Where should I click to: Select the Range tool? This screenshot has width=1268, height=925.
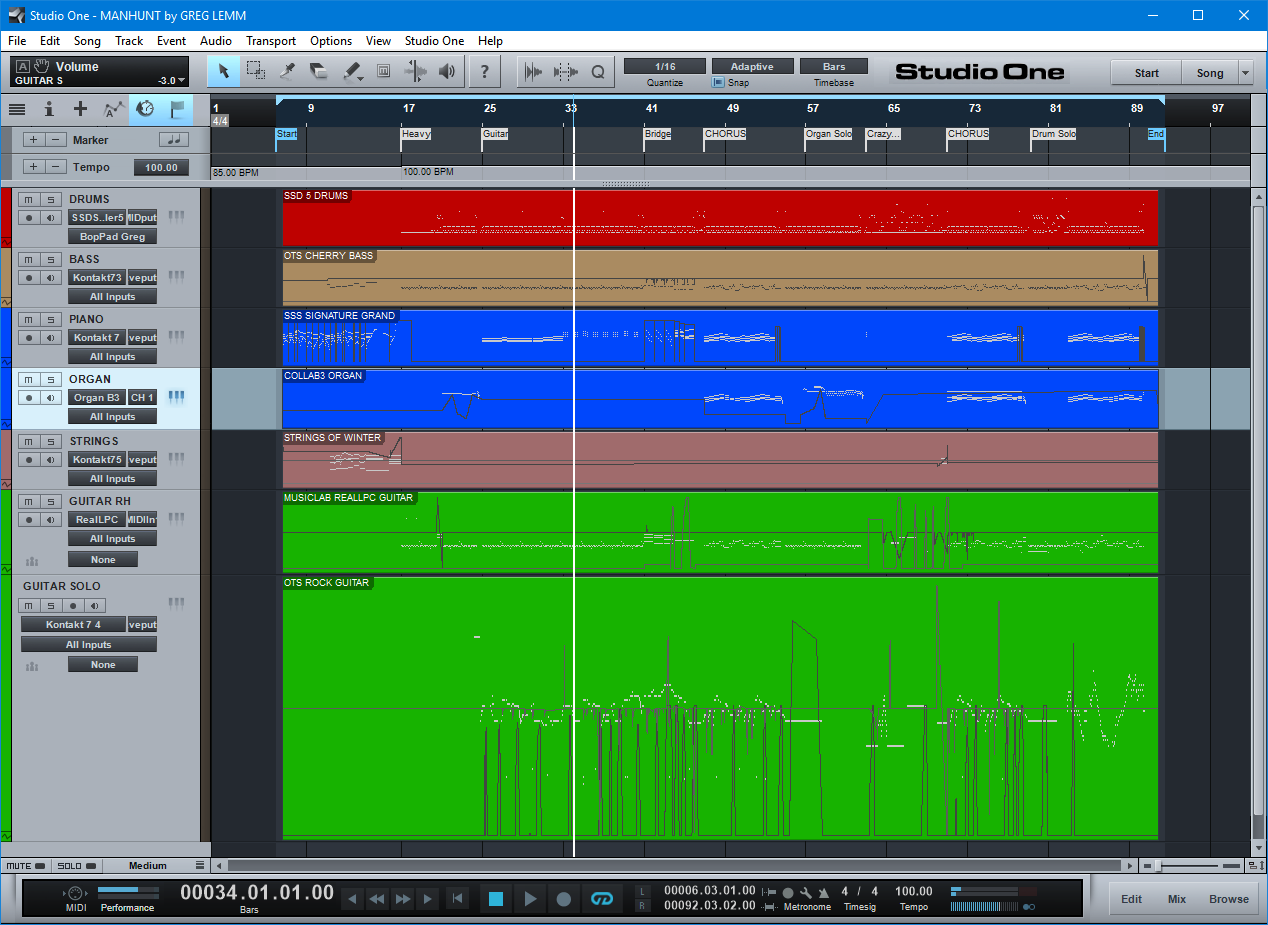point(256,71)
